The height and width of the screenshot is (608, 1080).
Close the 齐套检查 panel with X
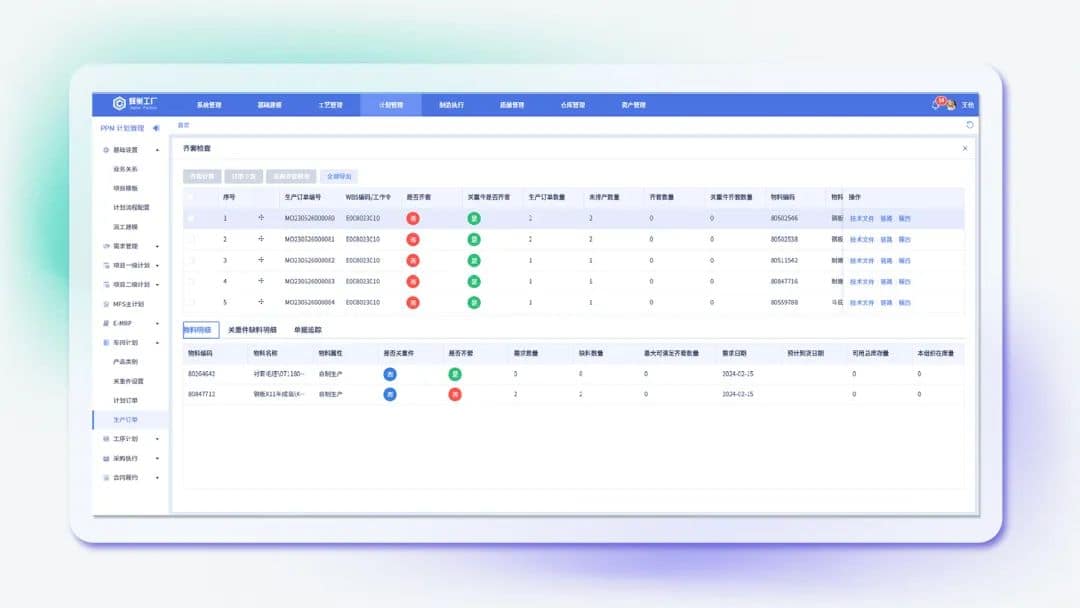point(965,148)
